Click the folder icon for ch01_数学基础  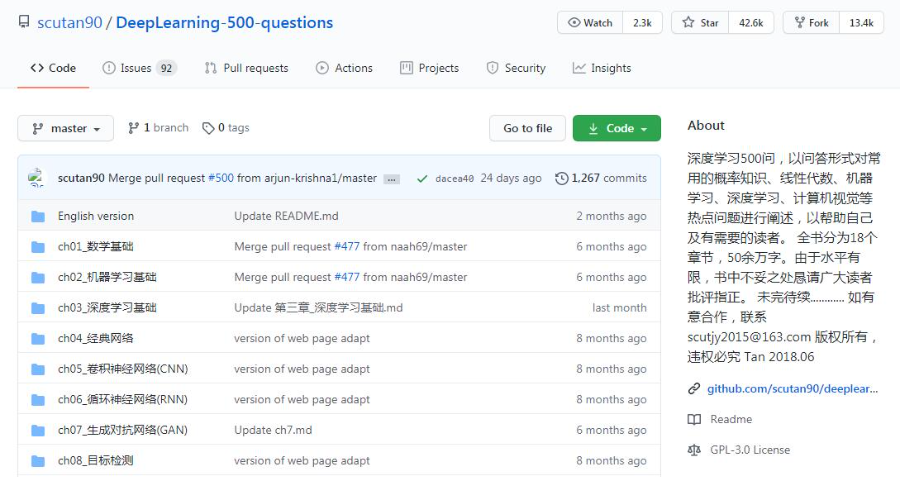[38, 247]
